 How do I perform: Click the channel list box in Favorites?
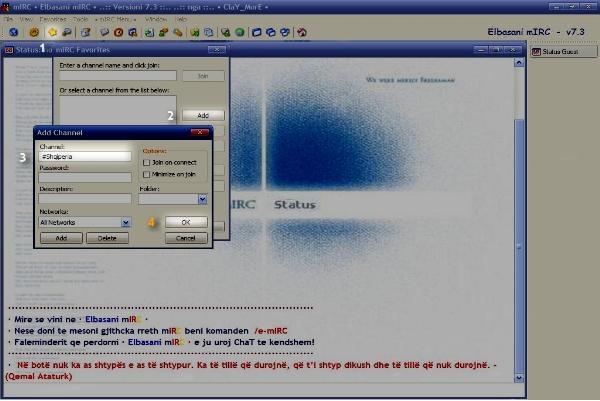tap(118, 110)
